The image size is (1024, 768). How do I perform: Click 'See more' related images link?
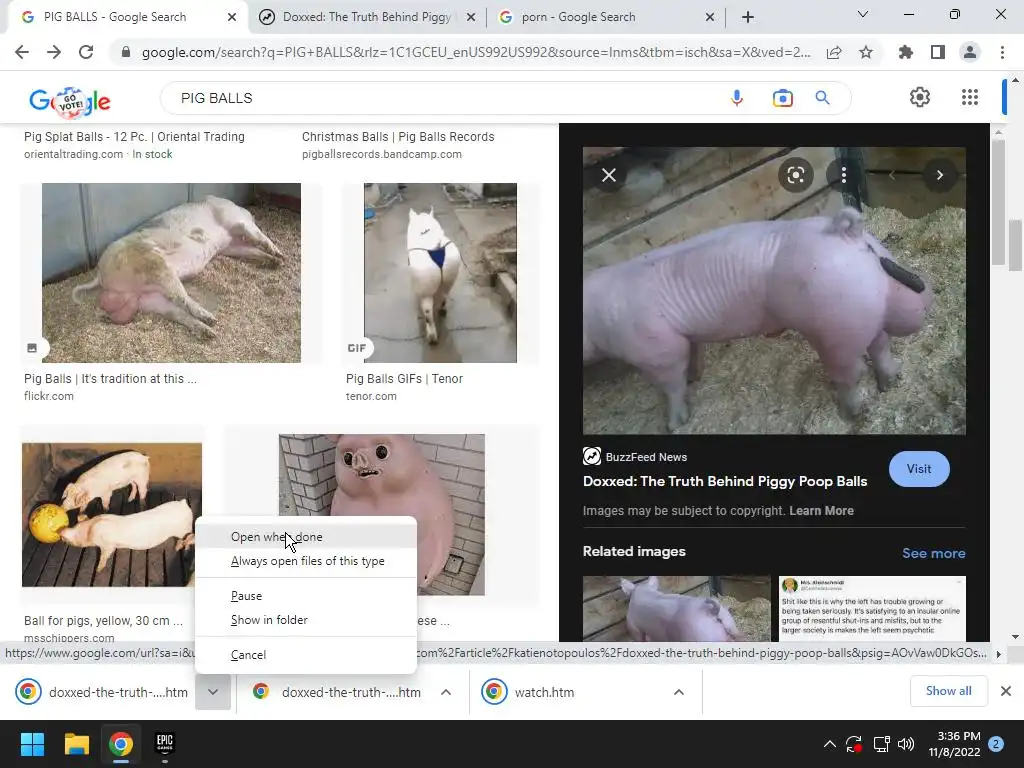coord(933,553)
